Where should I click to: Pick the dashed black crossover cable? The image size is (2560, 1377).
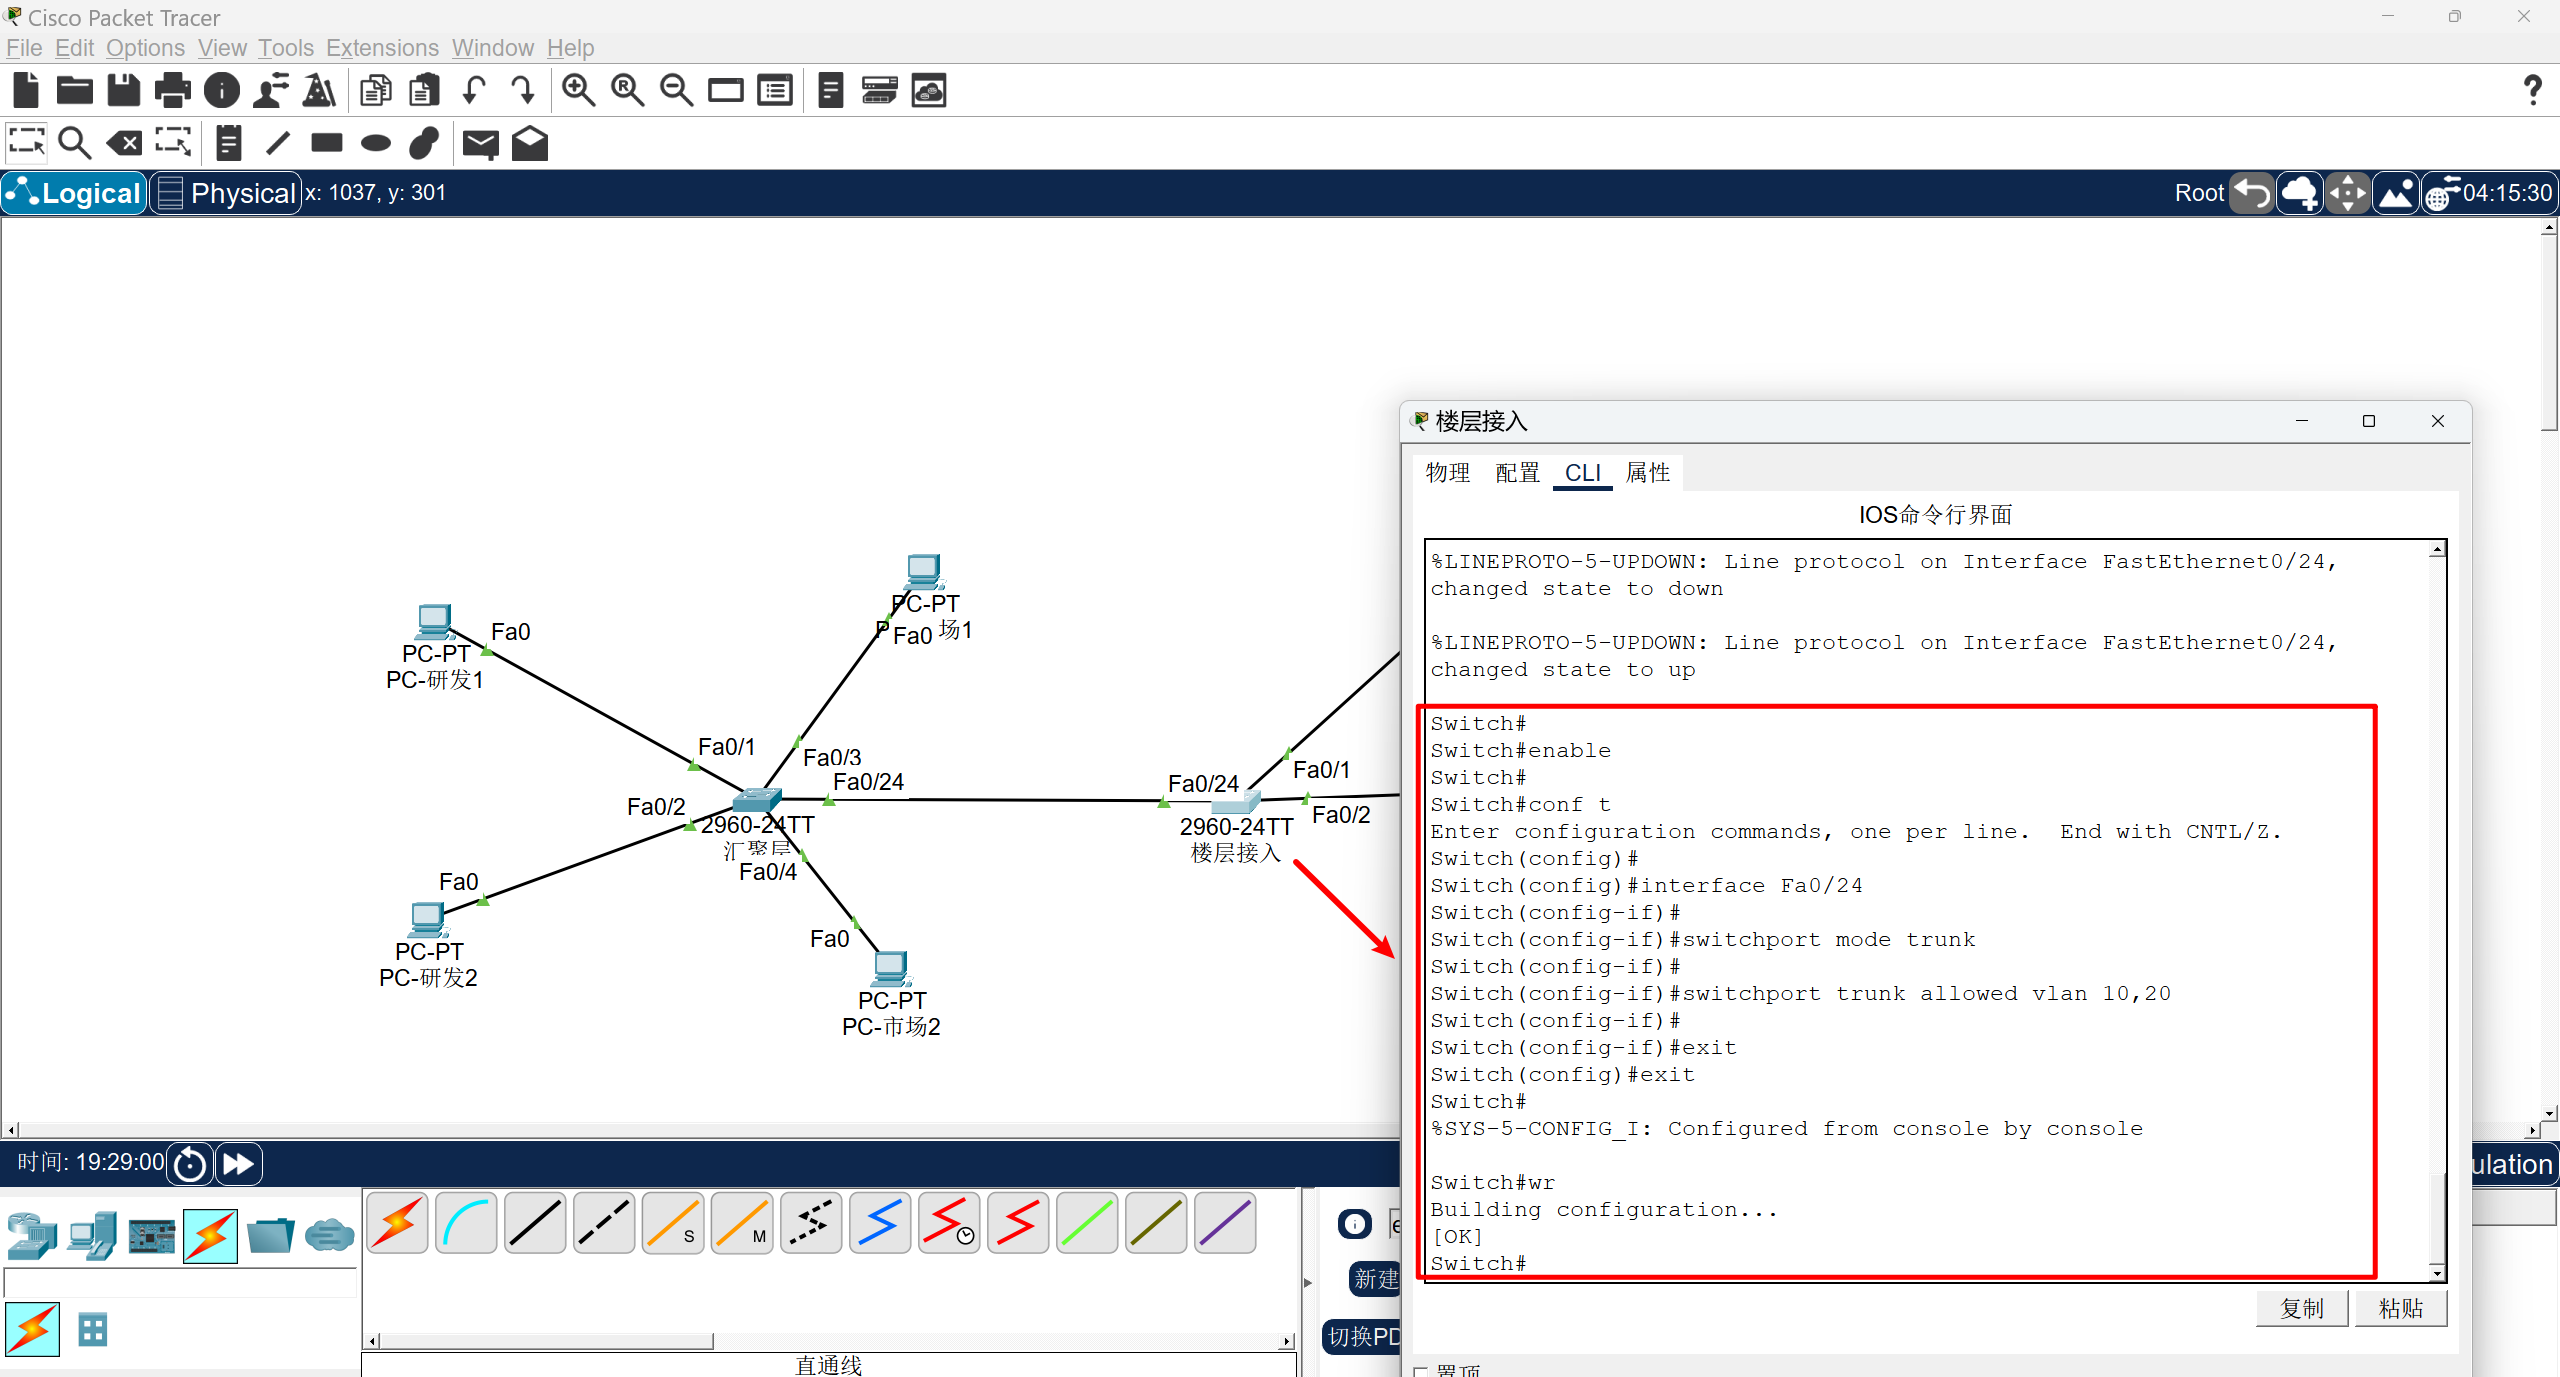click(x=604, y=1223)
